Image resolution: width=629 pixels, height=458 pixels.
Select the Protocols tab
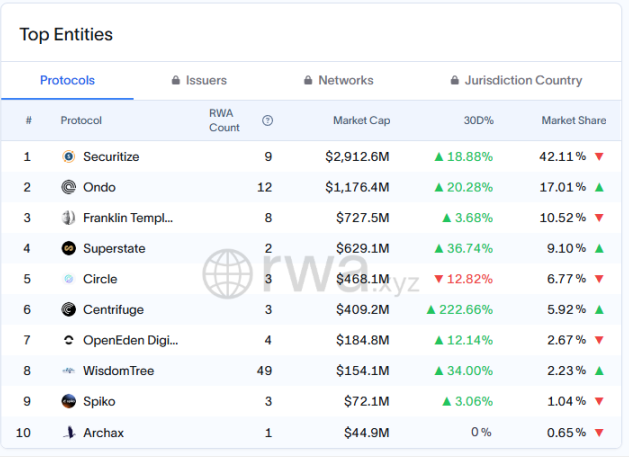(67, 80)
